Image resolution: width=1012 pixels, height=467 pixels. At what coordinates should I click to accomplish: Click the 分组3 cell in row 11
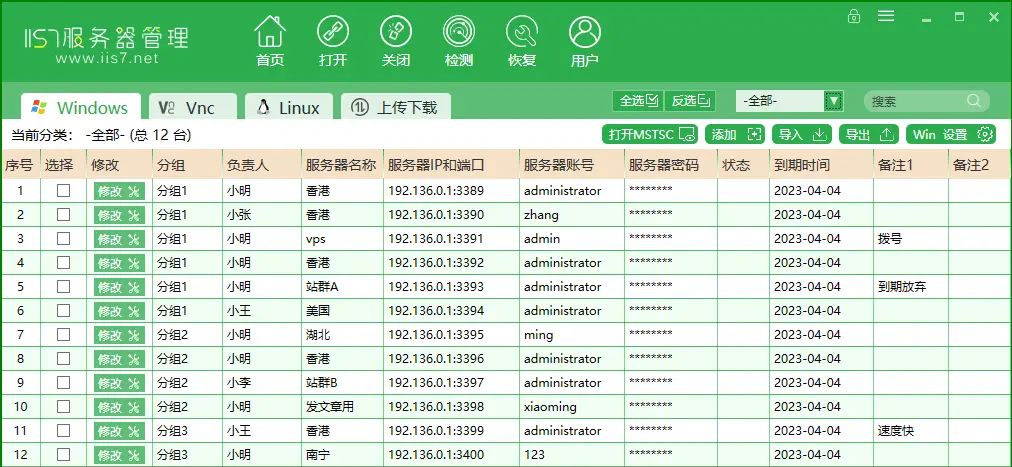coord(187,431)
